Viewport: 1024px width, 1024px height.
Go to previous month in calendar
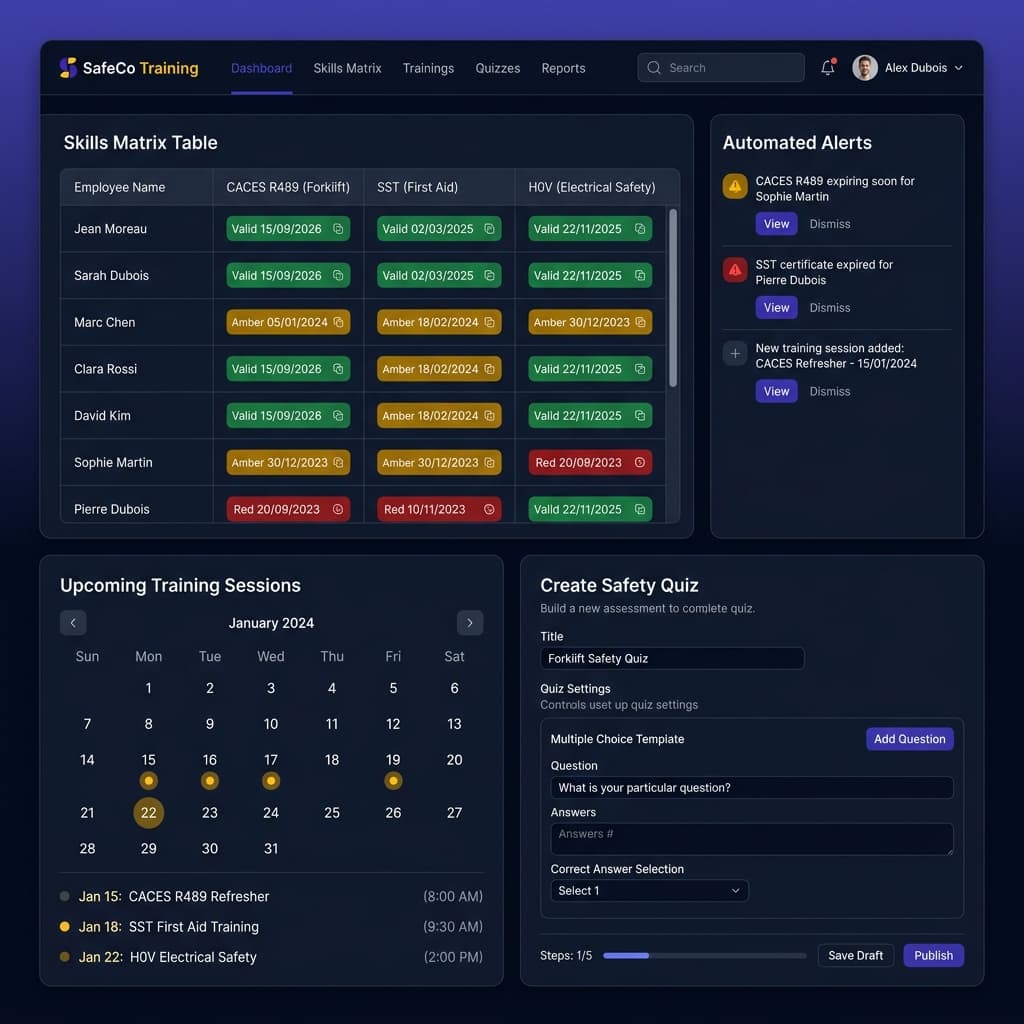point(73,623)
